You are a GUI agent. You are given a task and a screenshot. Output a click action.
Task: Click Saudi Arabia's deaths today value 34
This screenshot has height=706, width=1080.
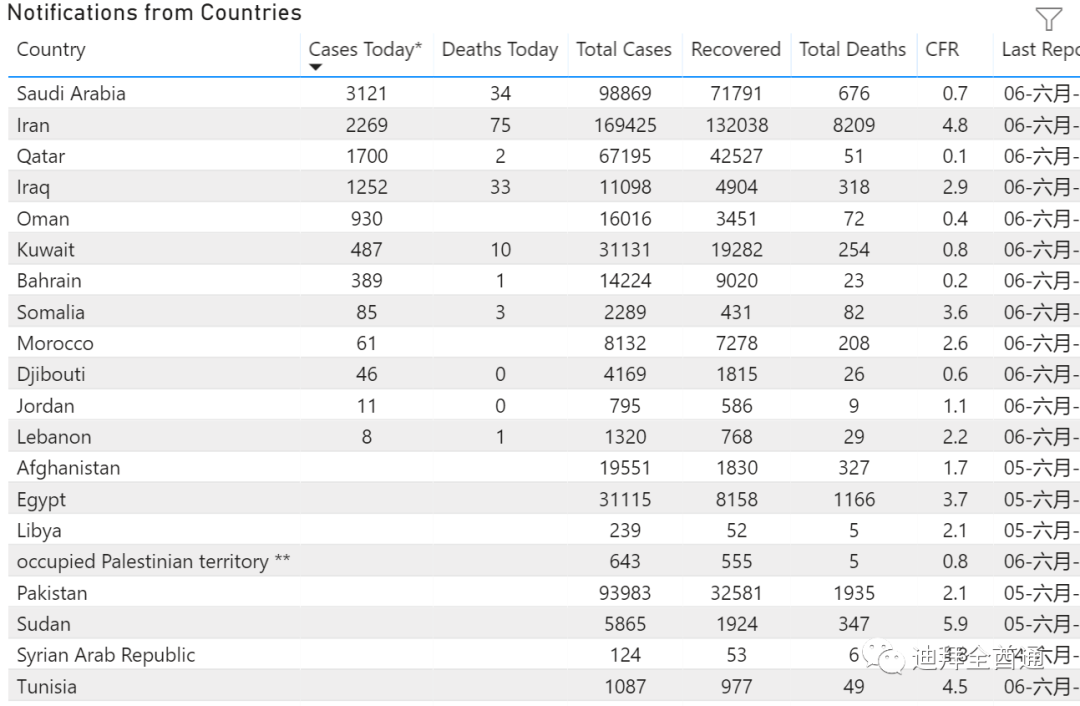click(x=500, y=94)
